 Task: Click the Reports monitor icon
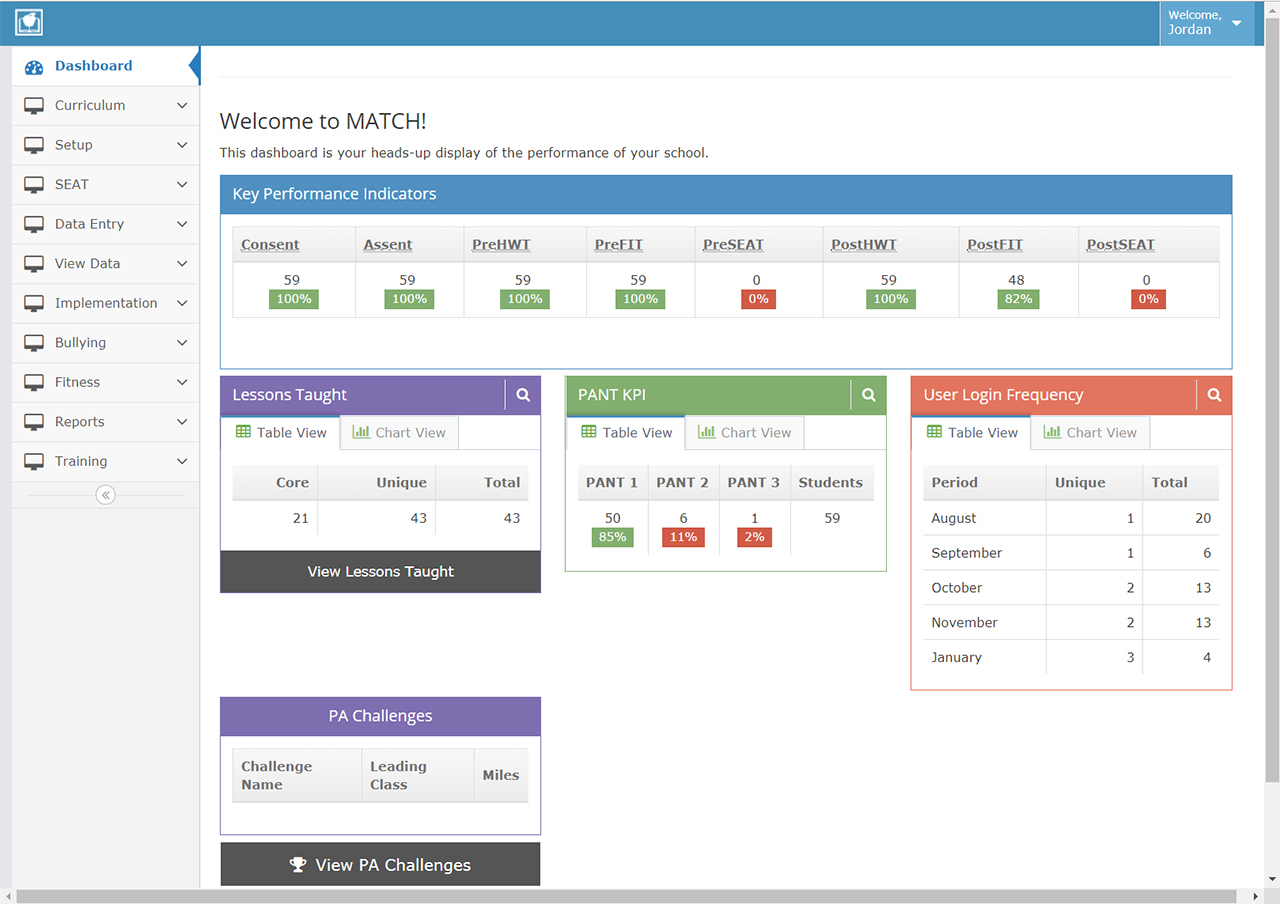click(34, 422)
